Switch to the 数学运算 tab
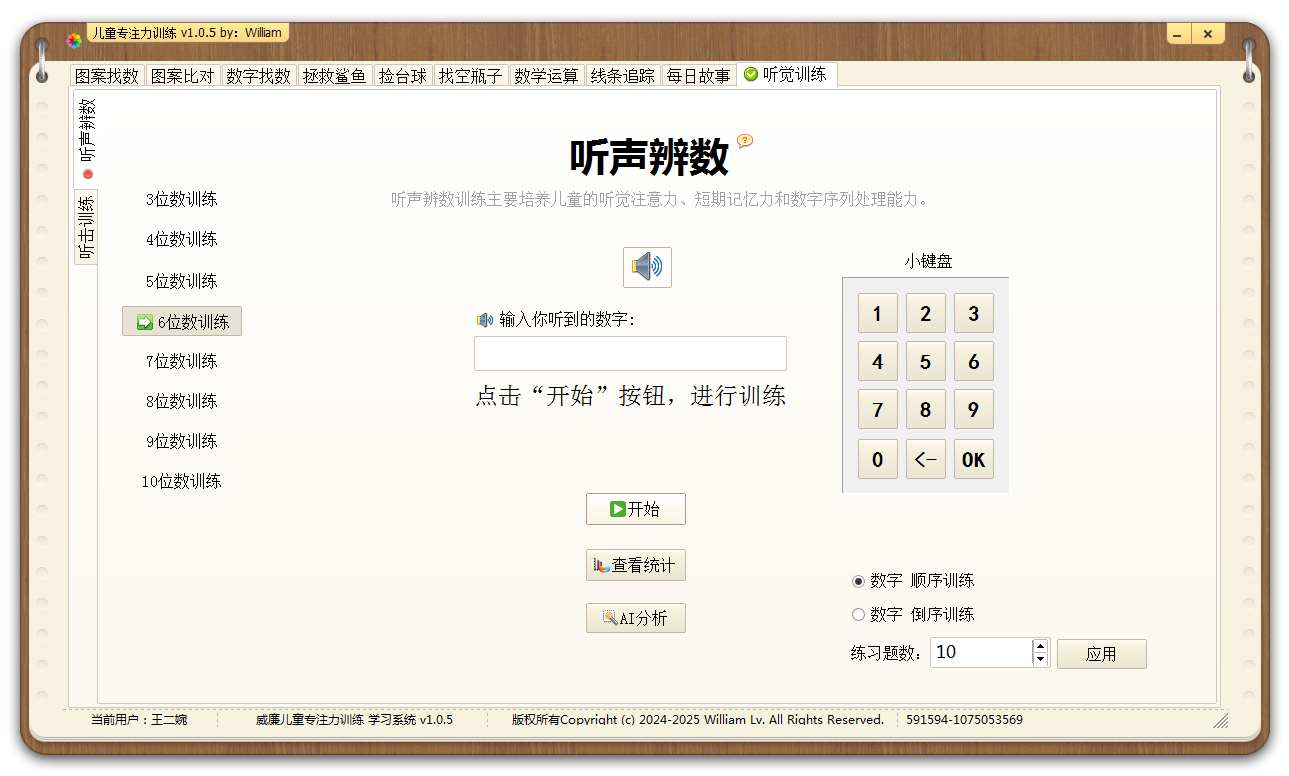This screenshot has width=1289, height=776. (547, 76)
